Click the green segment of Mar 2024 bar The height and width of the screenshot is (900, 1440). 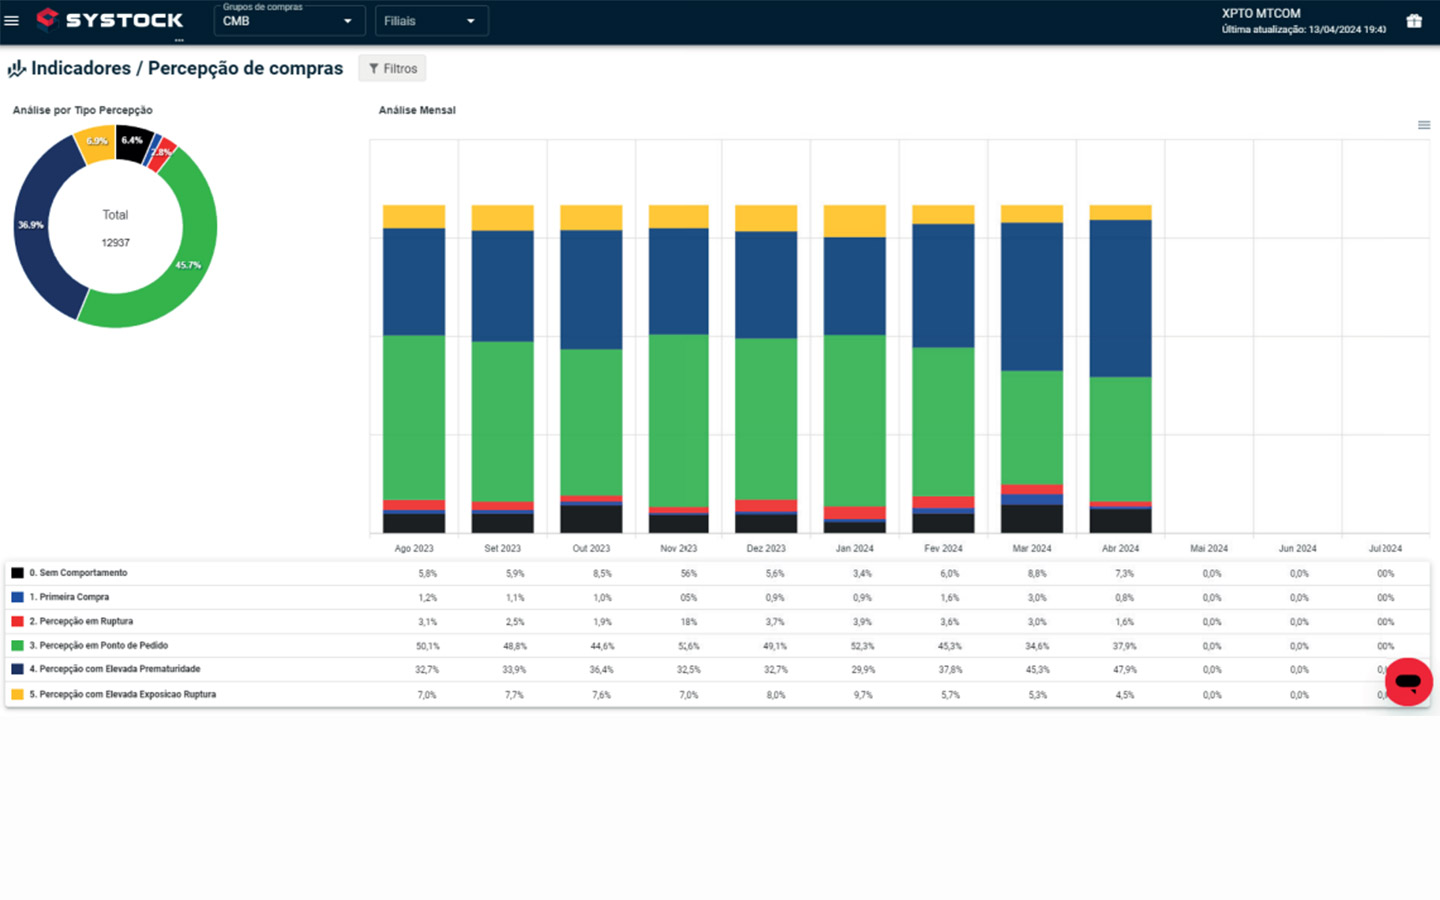coord(1032,427)
